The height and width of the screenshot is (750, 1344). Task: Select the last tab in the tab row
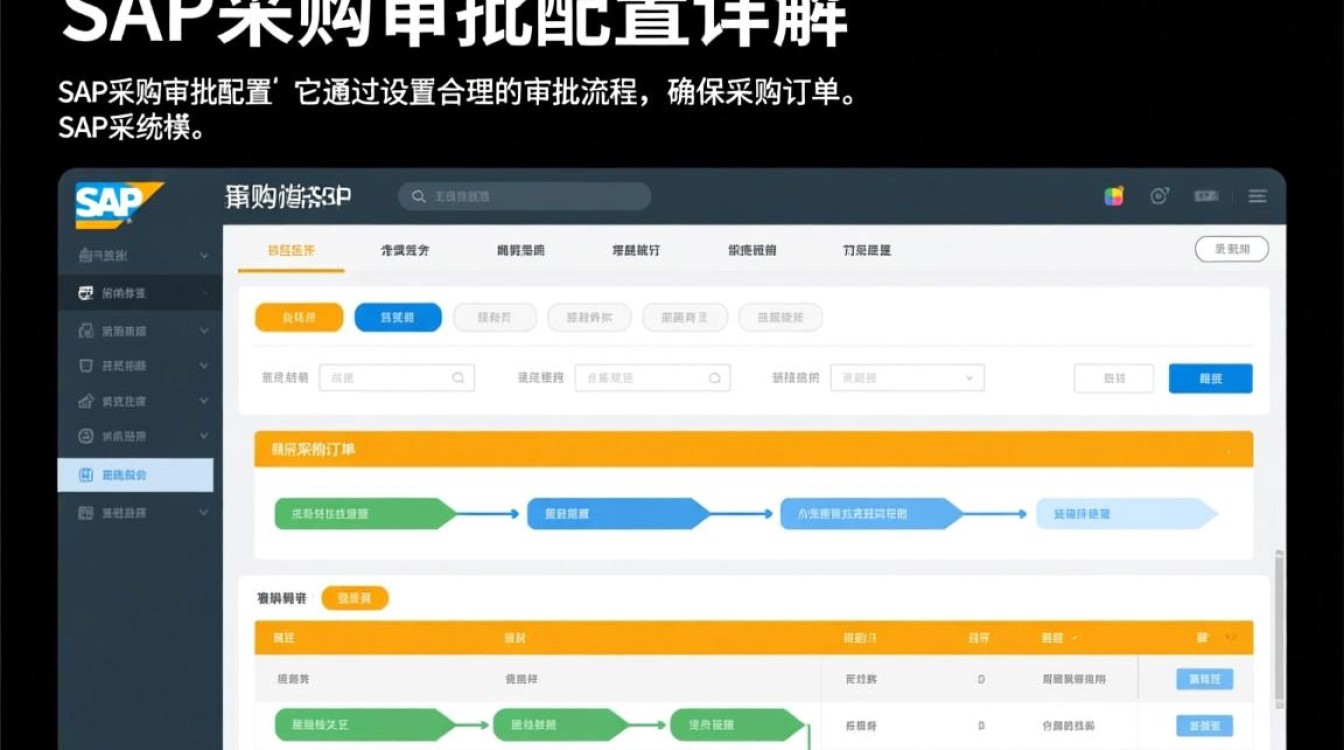(868, 250)
